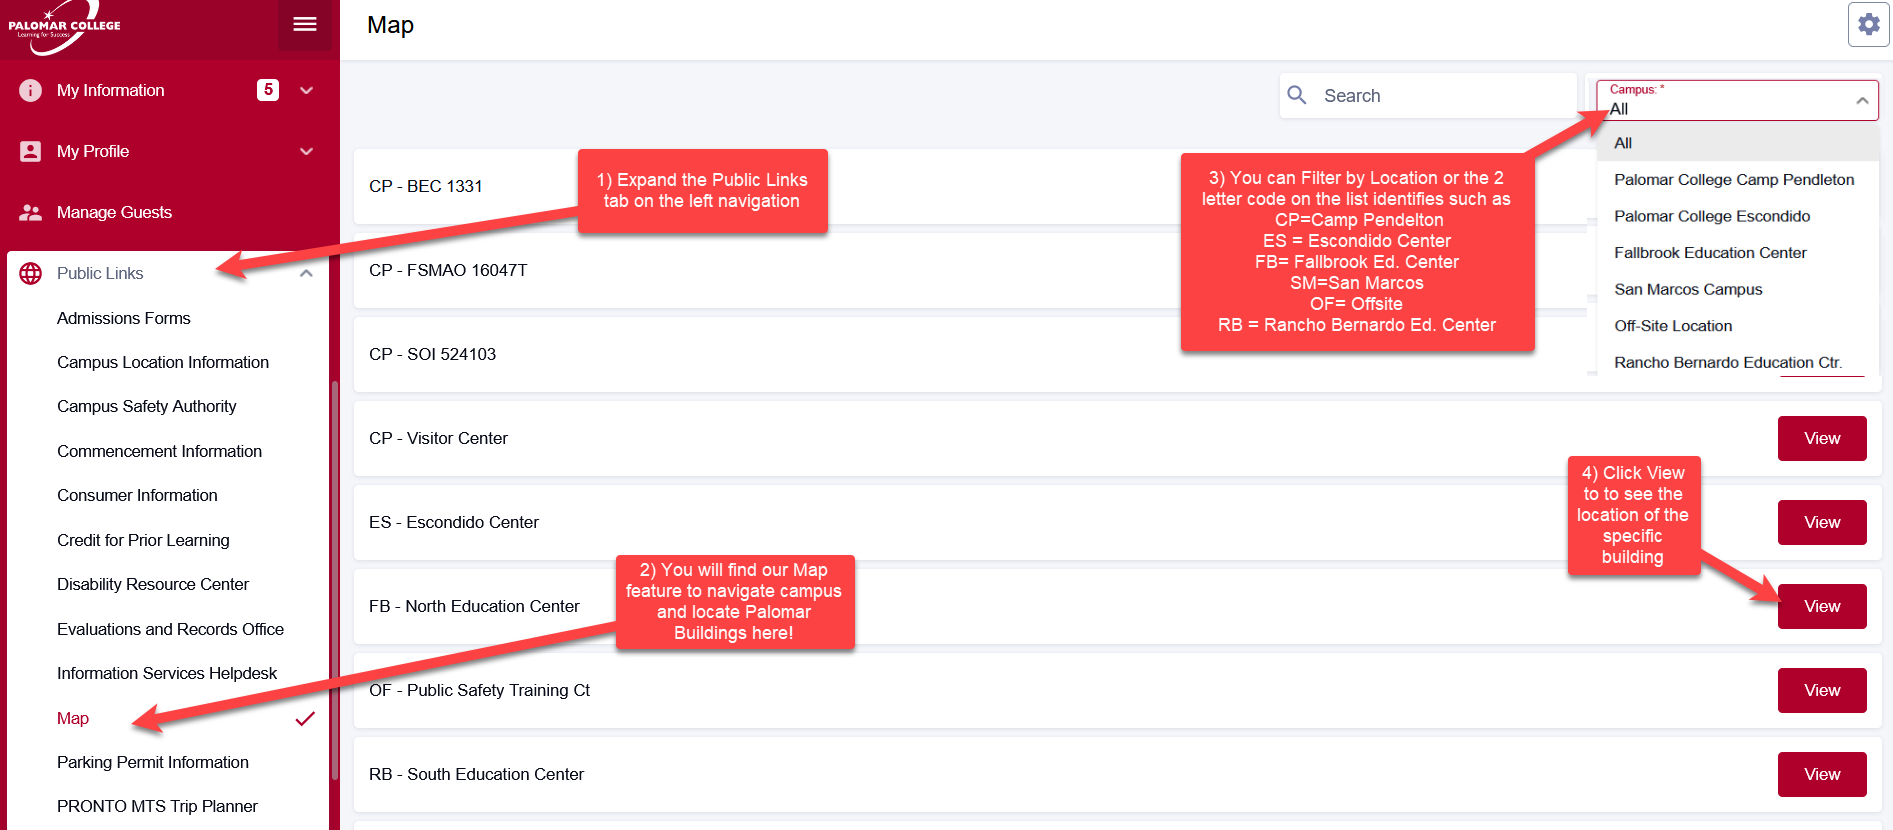
Task: View OF - Public Safety Training Ct
Action: point(1822,690)
